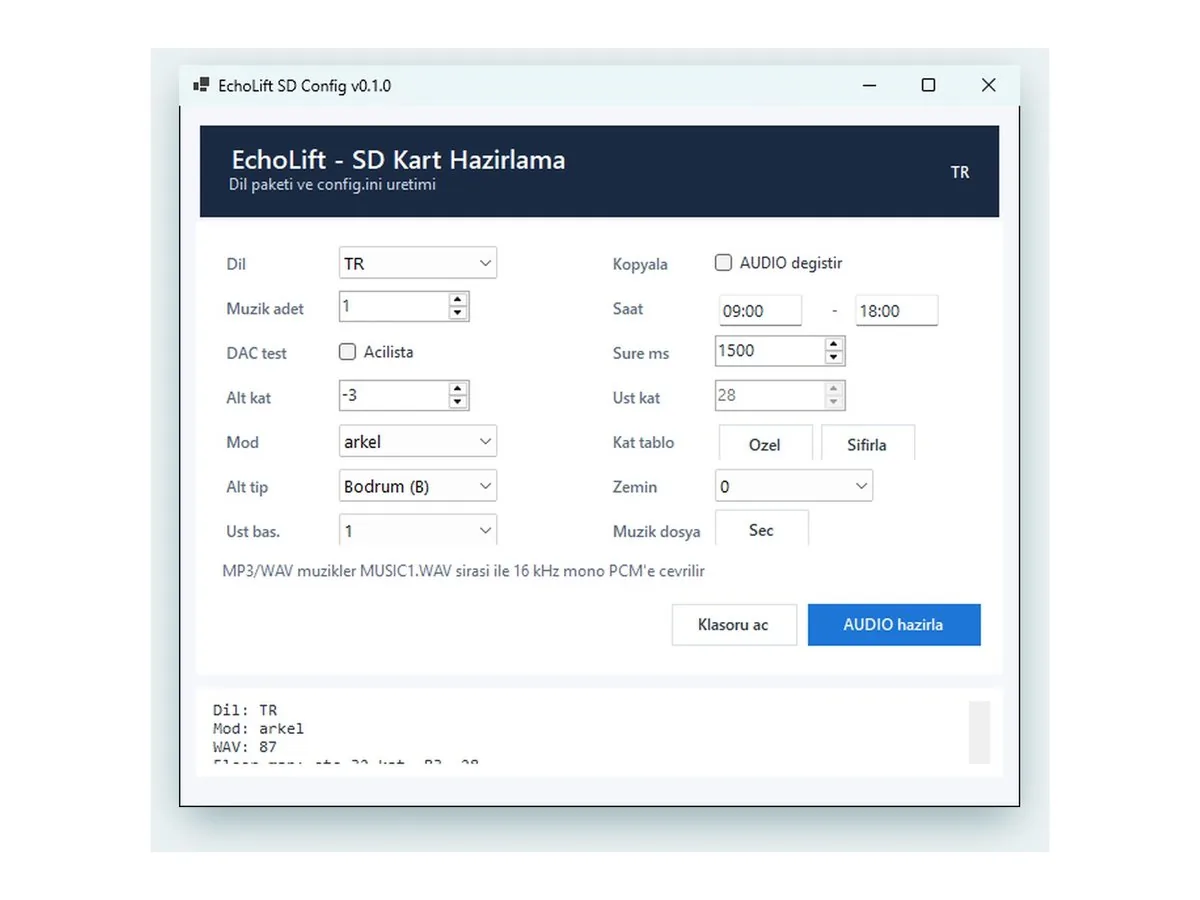The height and width of the screenshot is (900, 1200).
Task: Click the AUDIO hazirla button
Action: (x=894, y=625)
